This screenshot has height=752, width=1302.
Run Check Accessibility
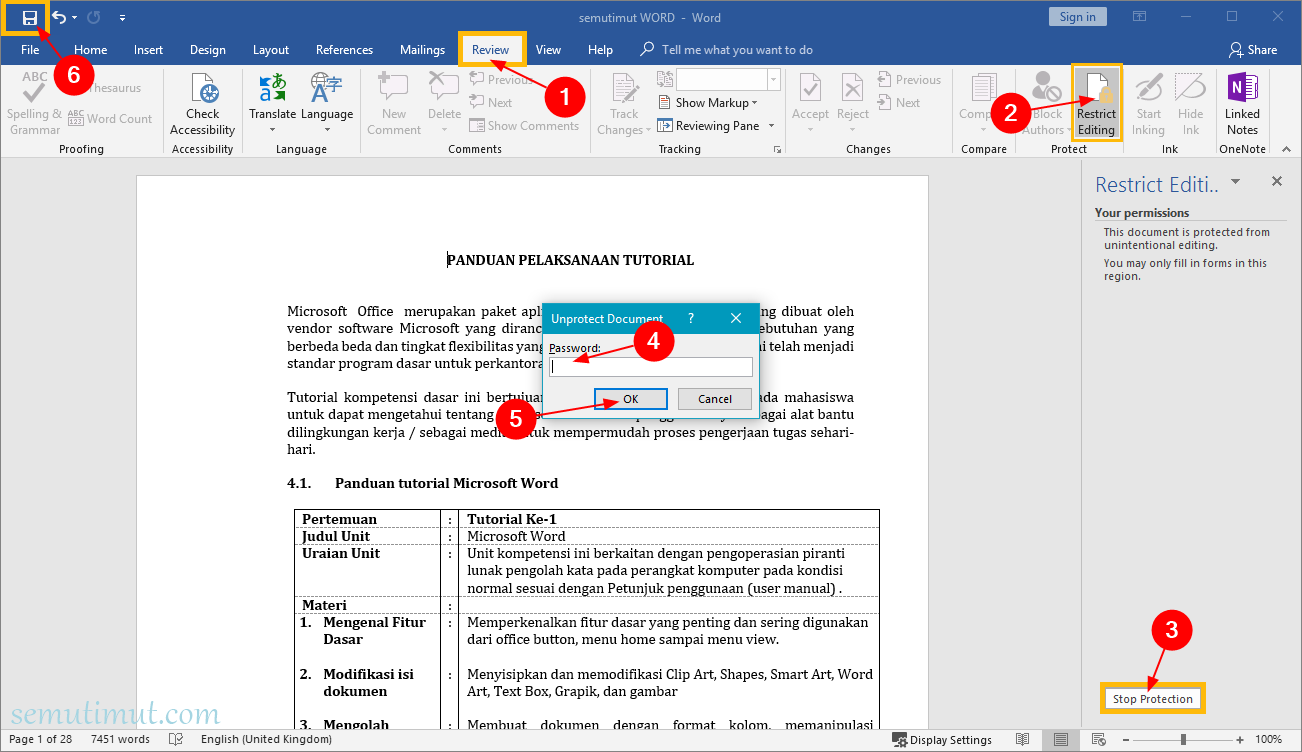tap(202, 103)
